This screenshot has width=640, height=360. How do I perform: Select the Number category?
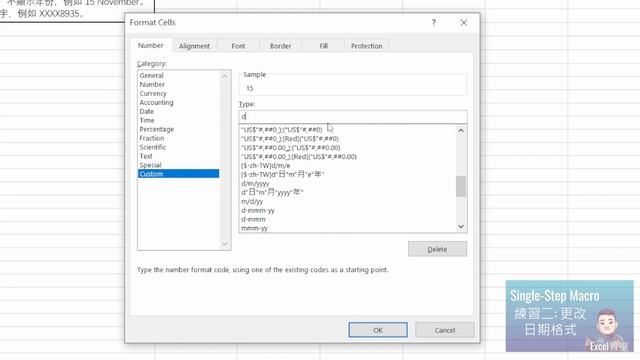pyautogui.click(x=178, y=84)
